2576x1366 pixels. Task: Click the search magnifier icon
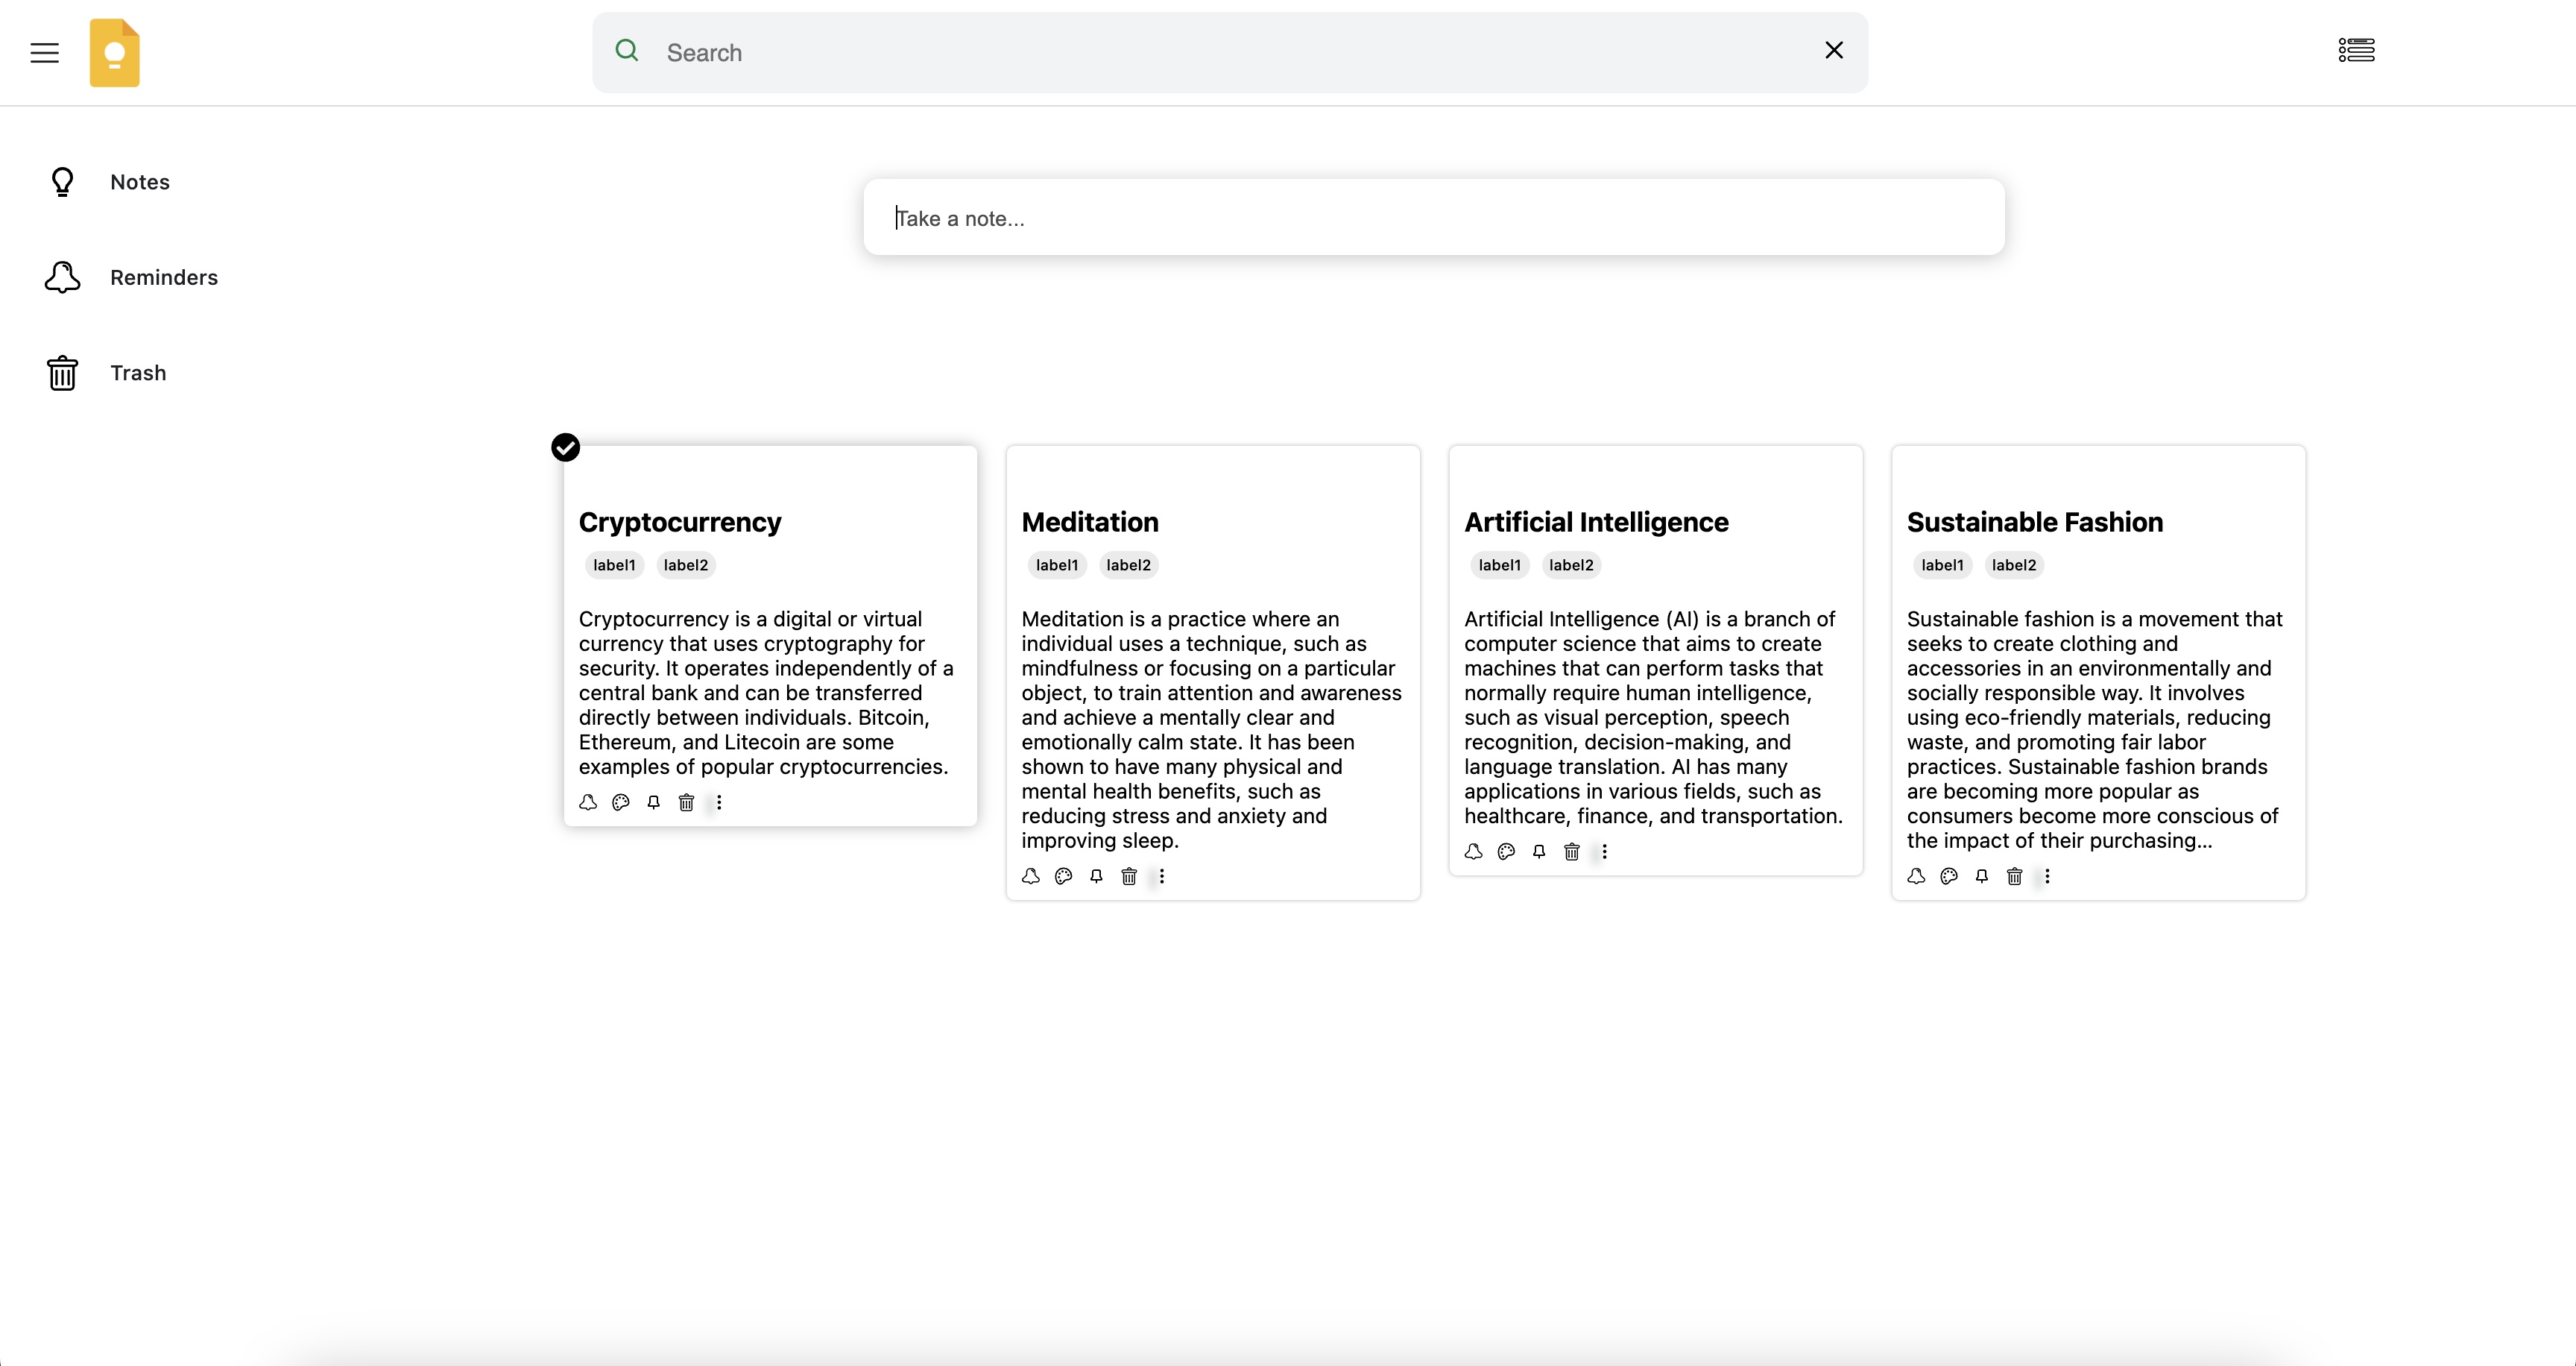click(x=627, y=51)
